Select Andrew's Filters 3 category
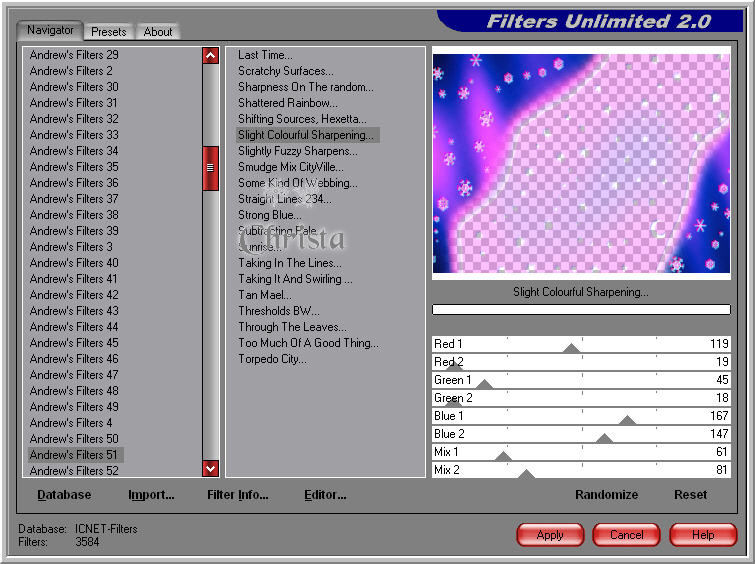 tap(71, 247)
